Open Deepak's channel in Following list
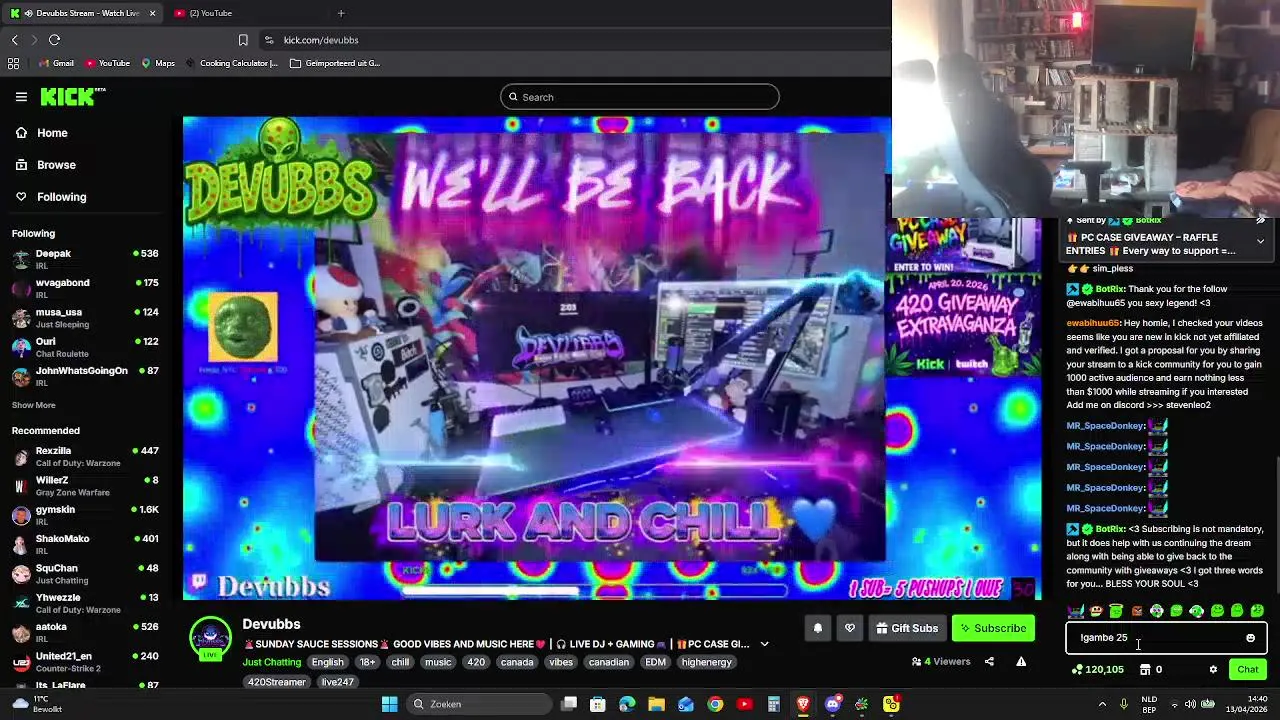This screenshot has width=1280, height=720. (x=85, y=259)
